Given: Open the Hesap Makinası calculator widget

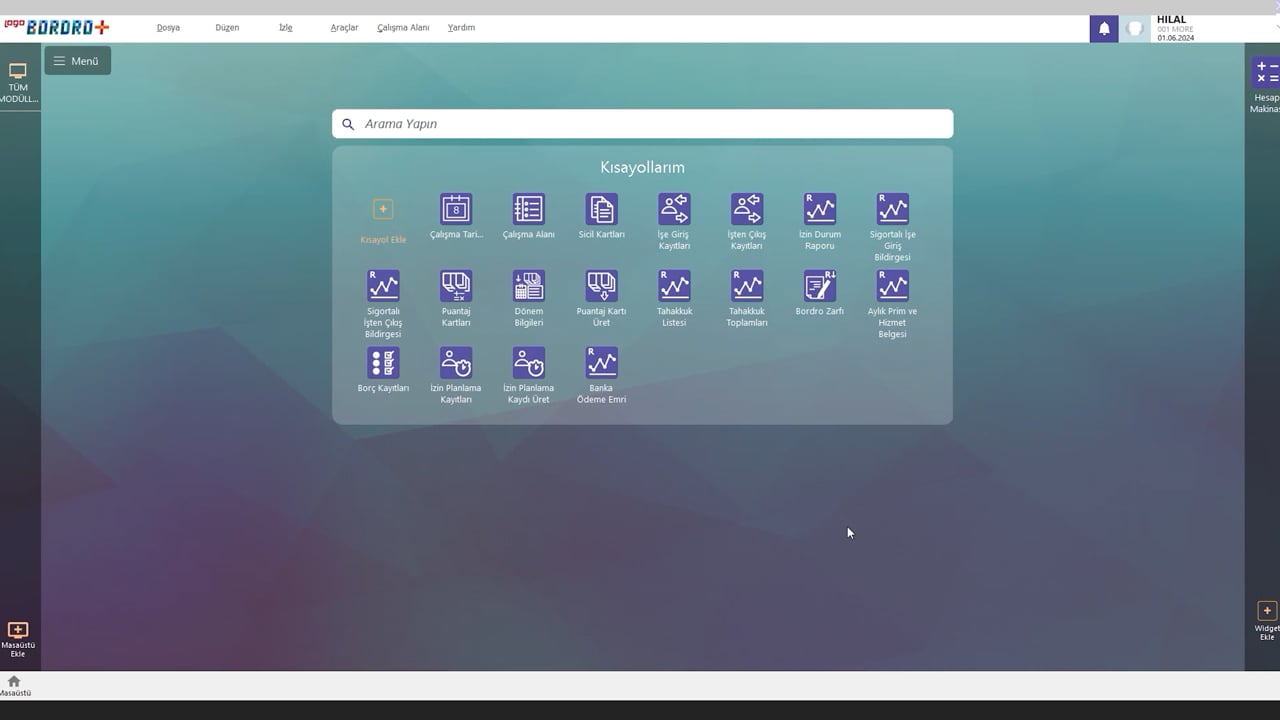Looking at the screenshot, I should (x=1265, y=85).
